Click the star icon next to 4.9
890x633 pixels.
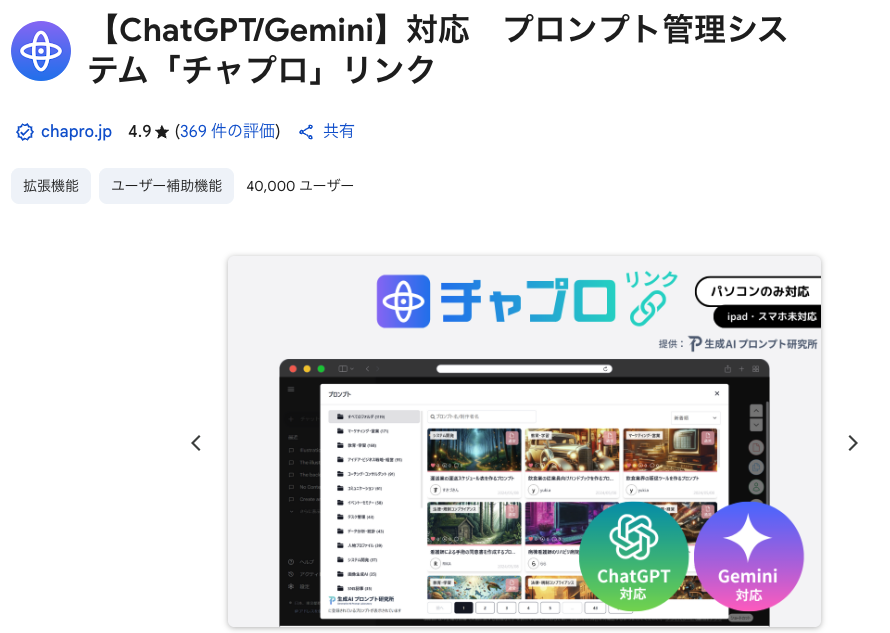coord(162,132)
